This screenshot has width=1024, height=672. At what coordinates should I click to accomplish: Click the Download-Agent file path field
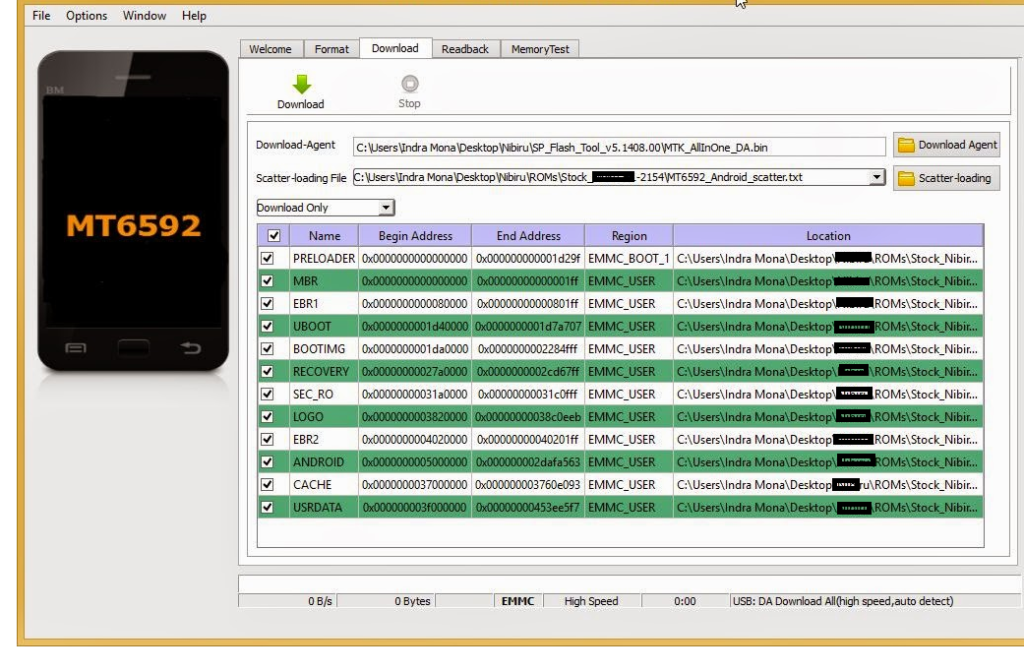619,147
